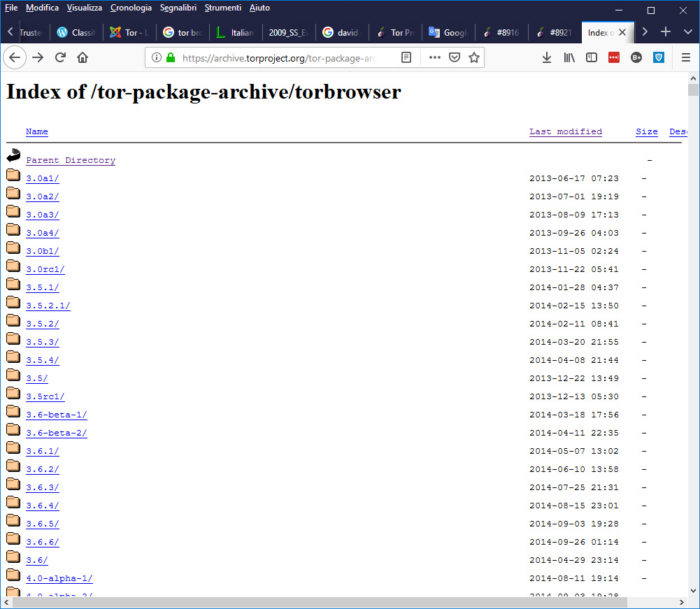Open the Parent Directory link
Viewport: 700px width, 609px height.
[x=71, y=160]
